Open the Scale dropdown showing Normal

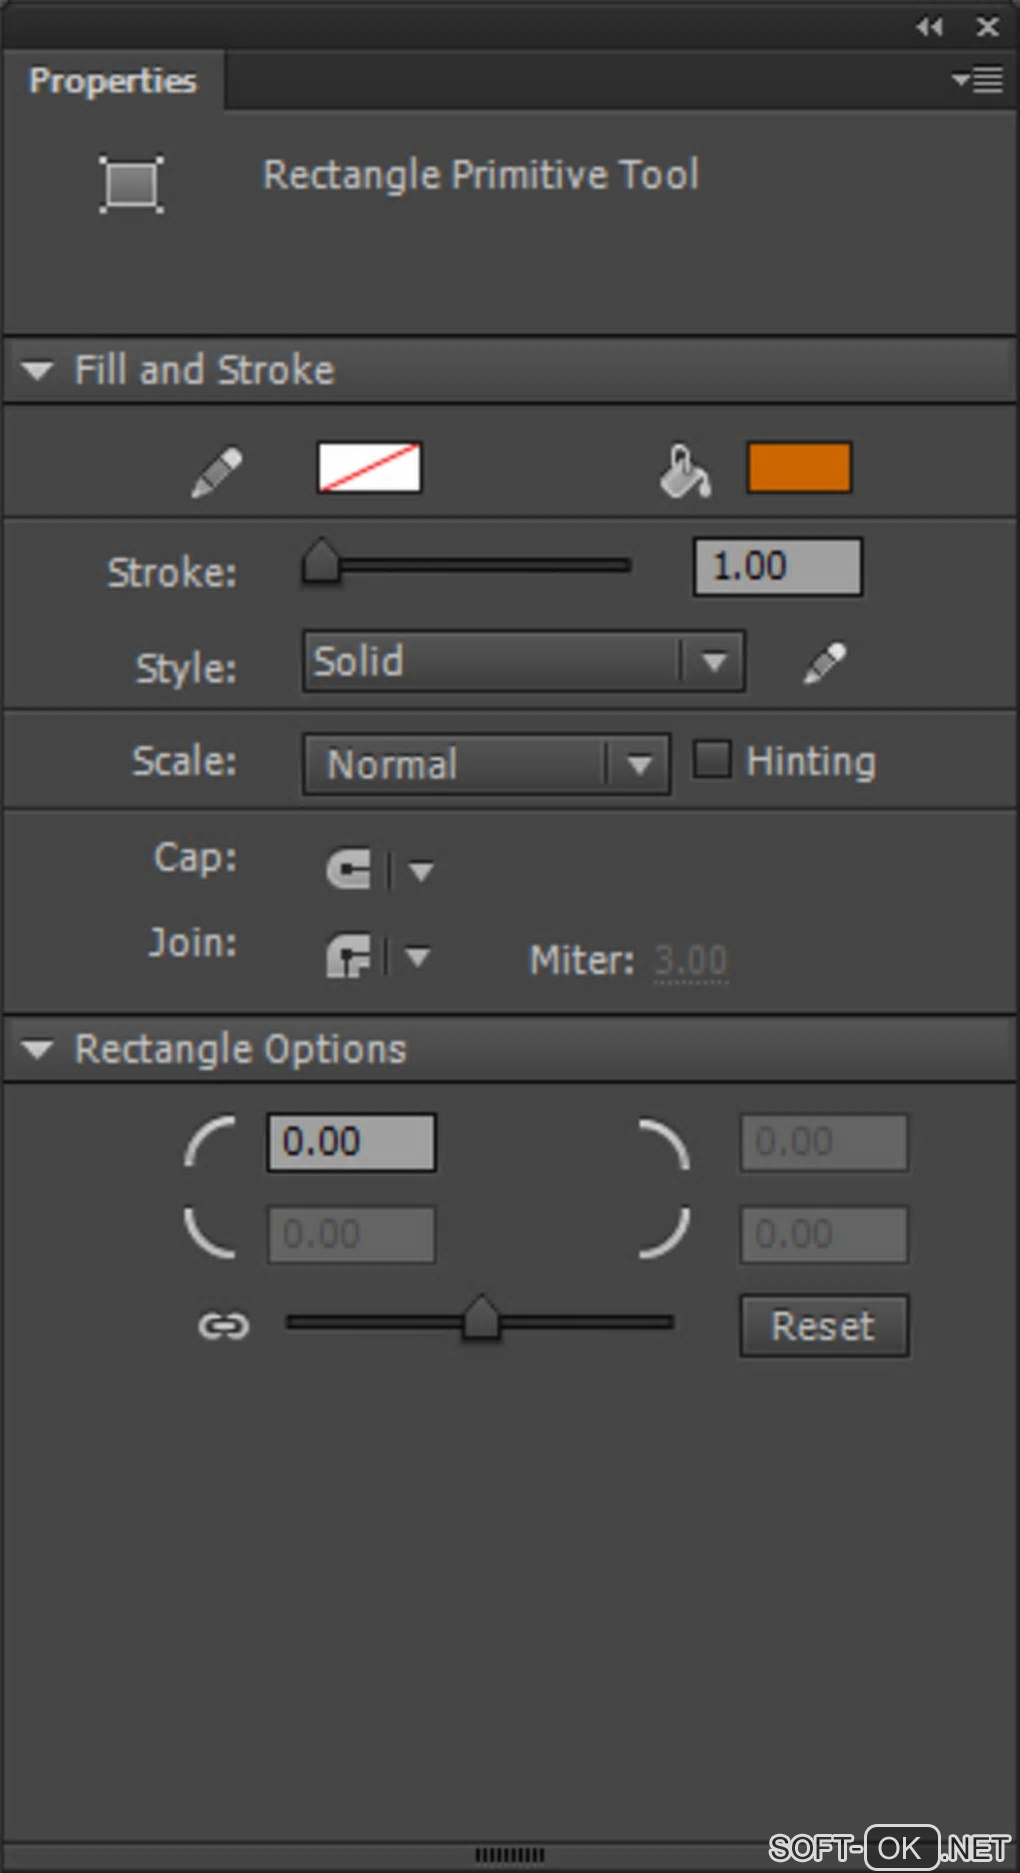coord(486,765)
